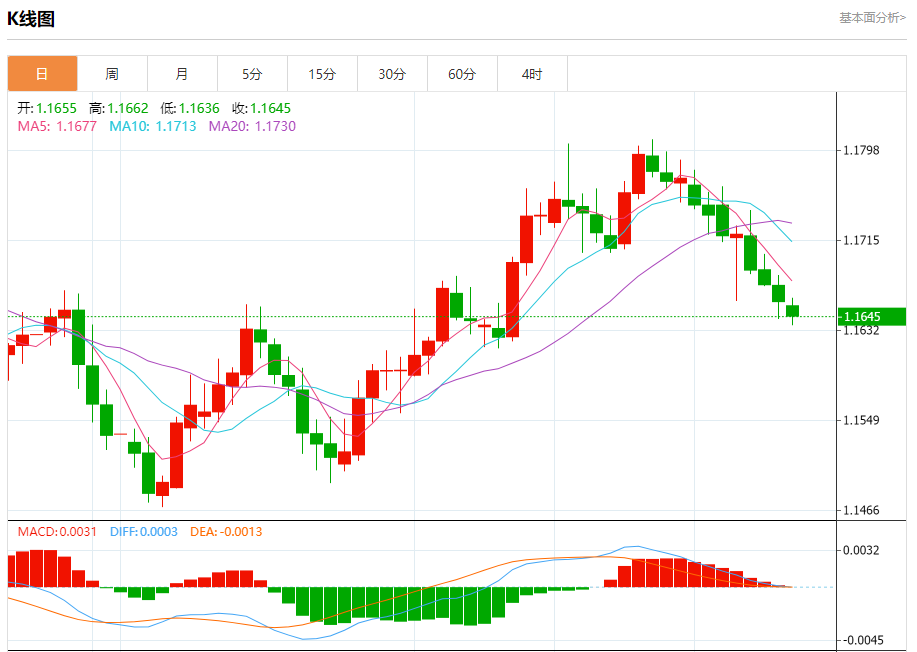Select the 日 daily chart tab
917x652 pixels.
pos(42,74)
